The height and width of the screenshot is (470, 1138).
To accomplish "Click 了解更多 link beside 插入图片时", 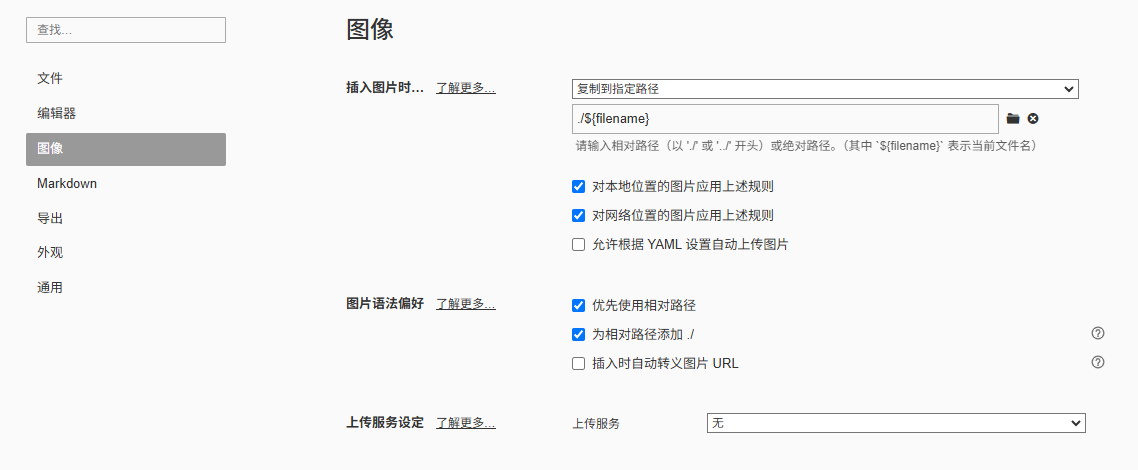I will [x=466, y=88].
